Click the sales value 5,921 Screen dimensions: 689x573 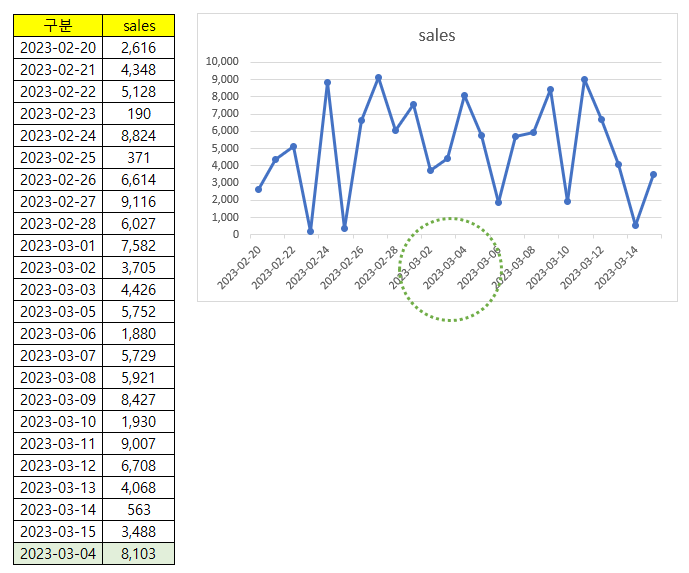(x=138, y=377)
